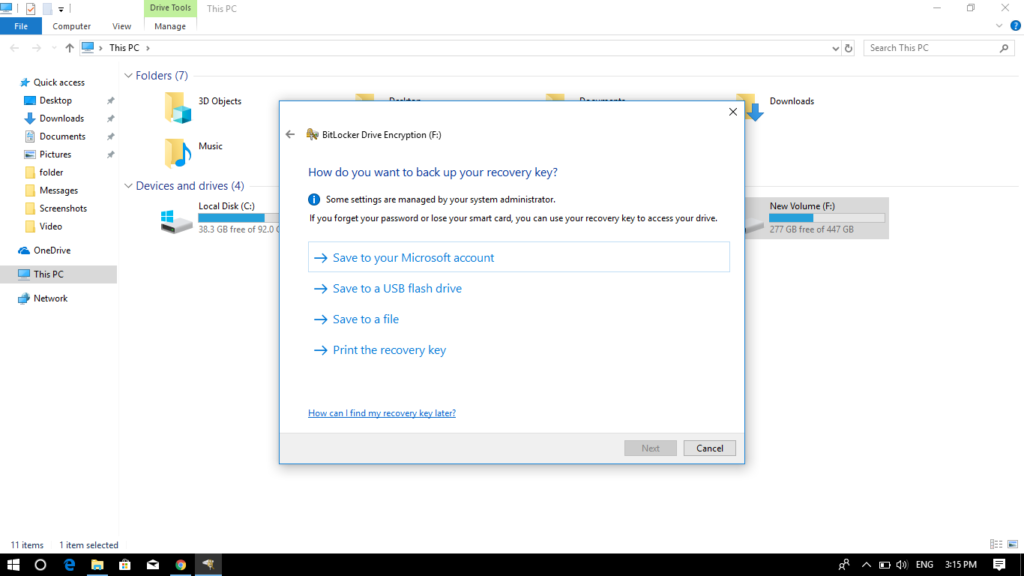Viewport: 1024px width, 576px height.
Task: Open recent locations dropdown arrow
Action: (54, 48)
